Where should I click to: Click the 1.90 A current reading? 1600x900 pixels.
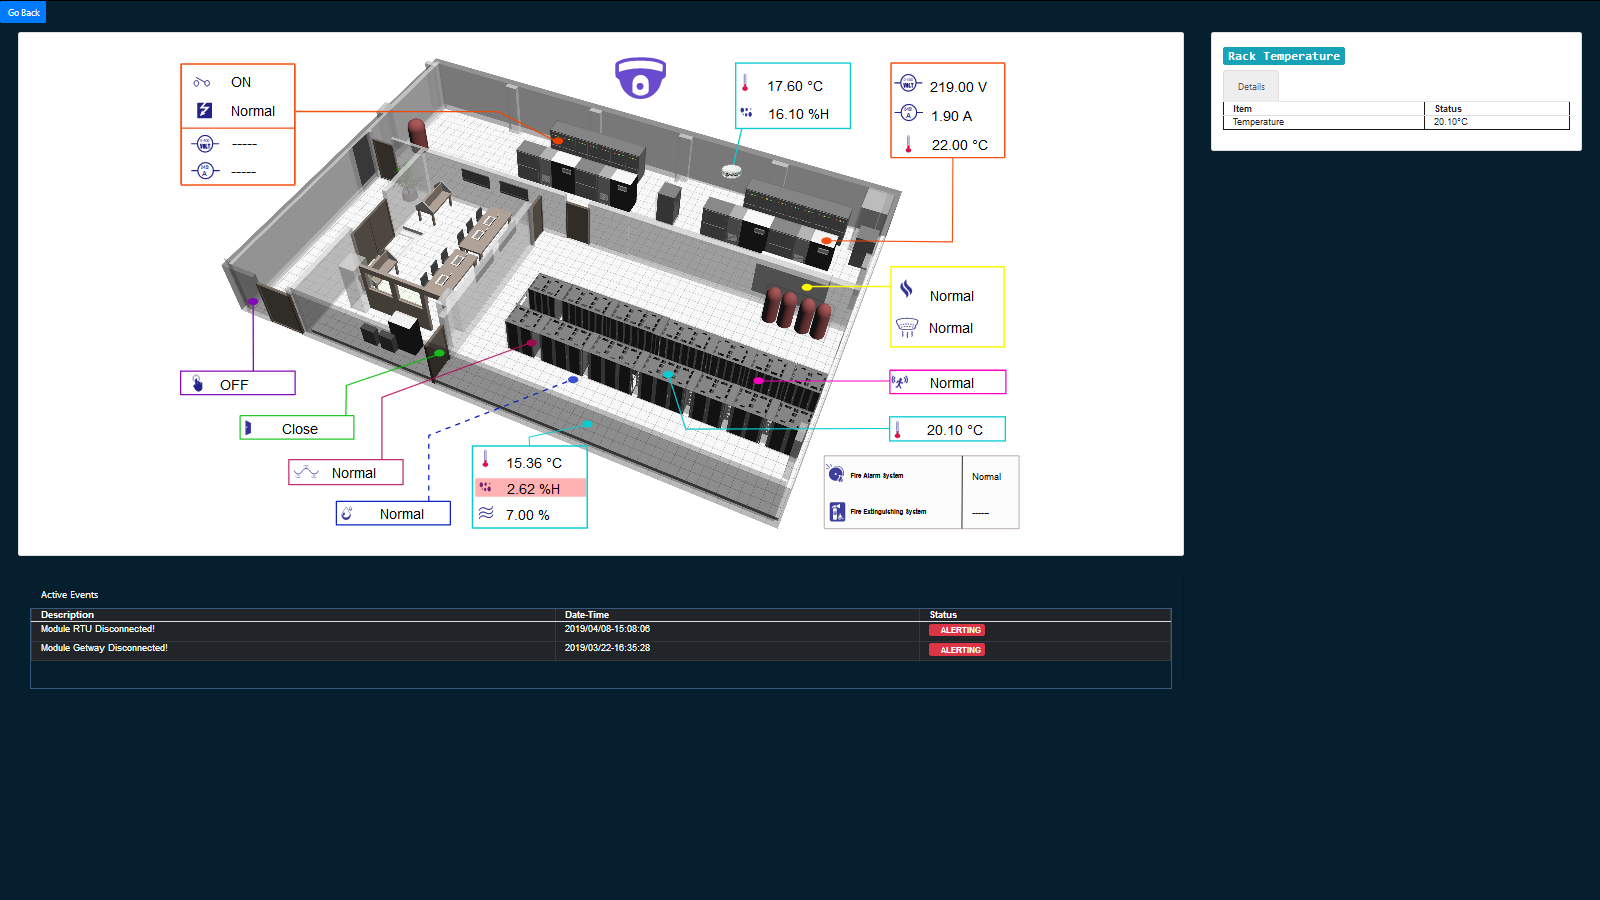coord(951,116)
